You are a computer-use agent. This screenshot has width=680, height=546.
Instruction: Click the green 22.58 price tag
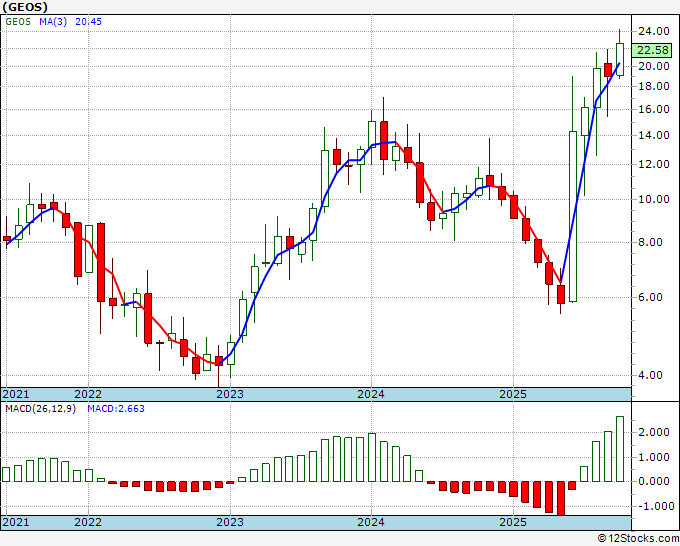pos(653,50)
